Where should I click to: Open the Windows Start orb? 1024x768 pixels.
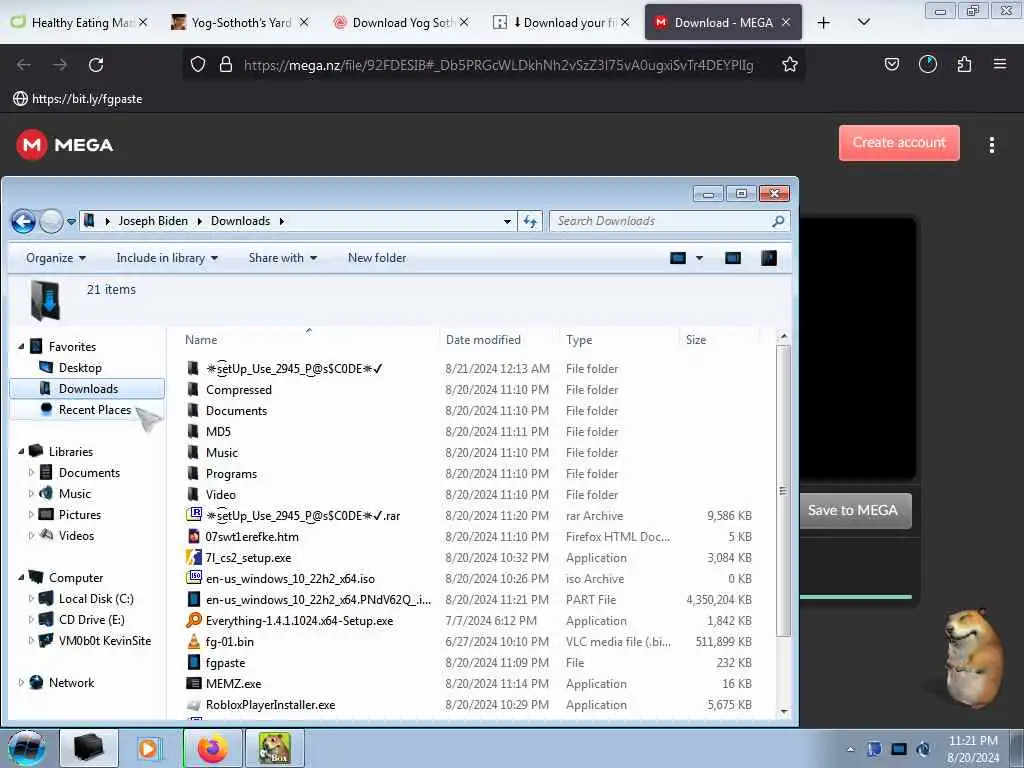pyautogui.click(x=27, y=748)
